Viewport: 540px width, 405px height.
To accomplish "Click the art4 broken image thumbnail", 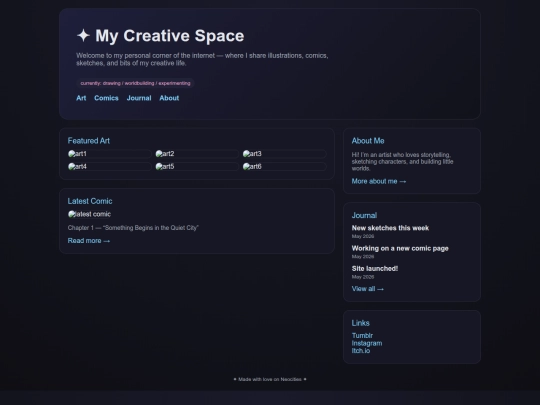I will pyautogui.click(x=110, y=167).
